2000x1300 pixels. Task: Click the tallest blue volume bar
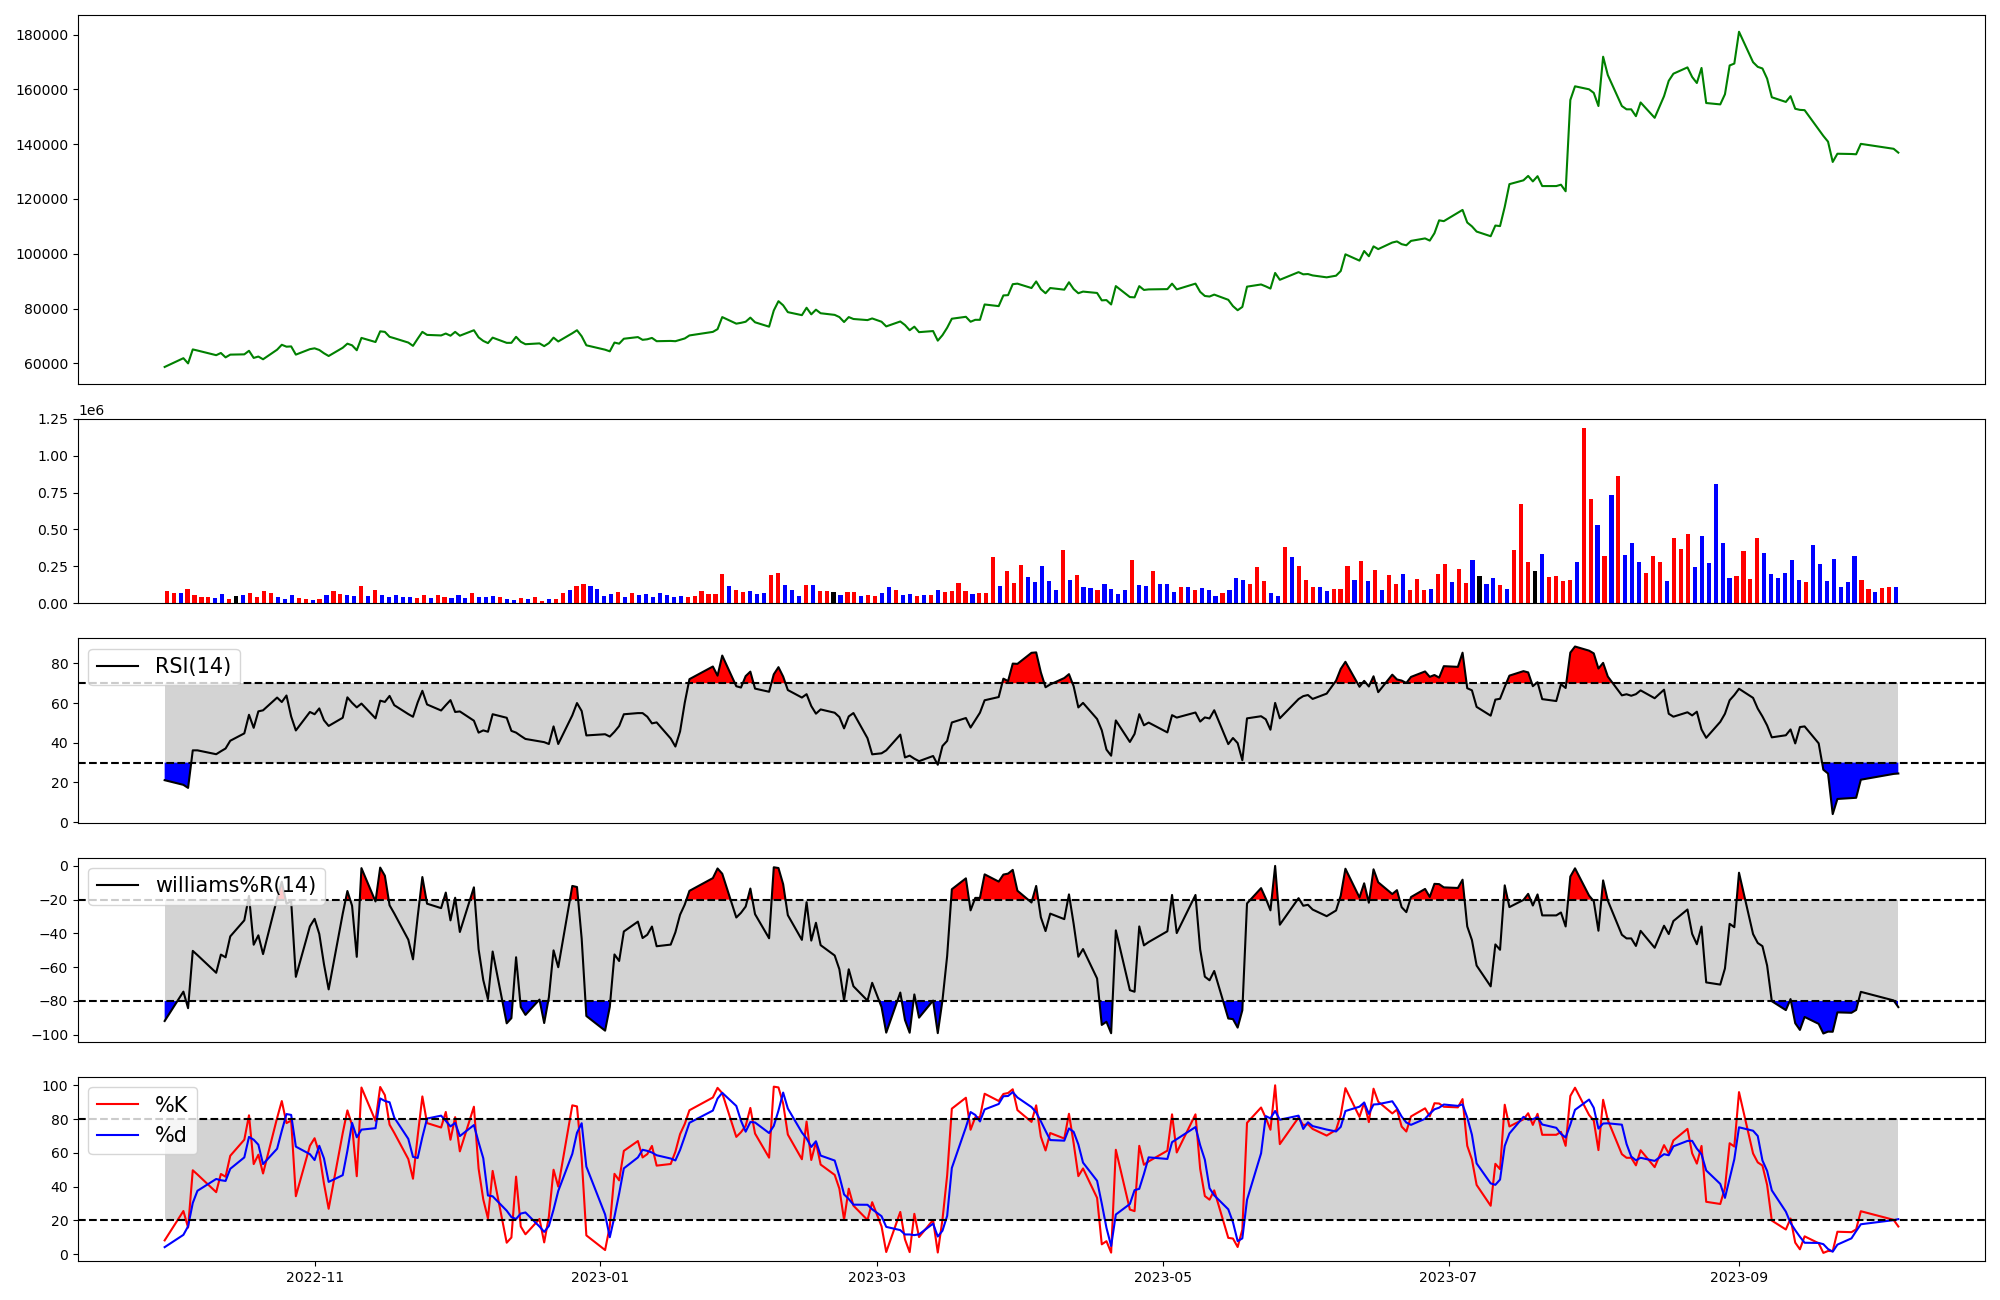(1716, 543)
